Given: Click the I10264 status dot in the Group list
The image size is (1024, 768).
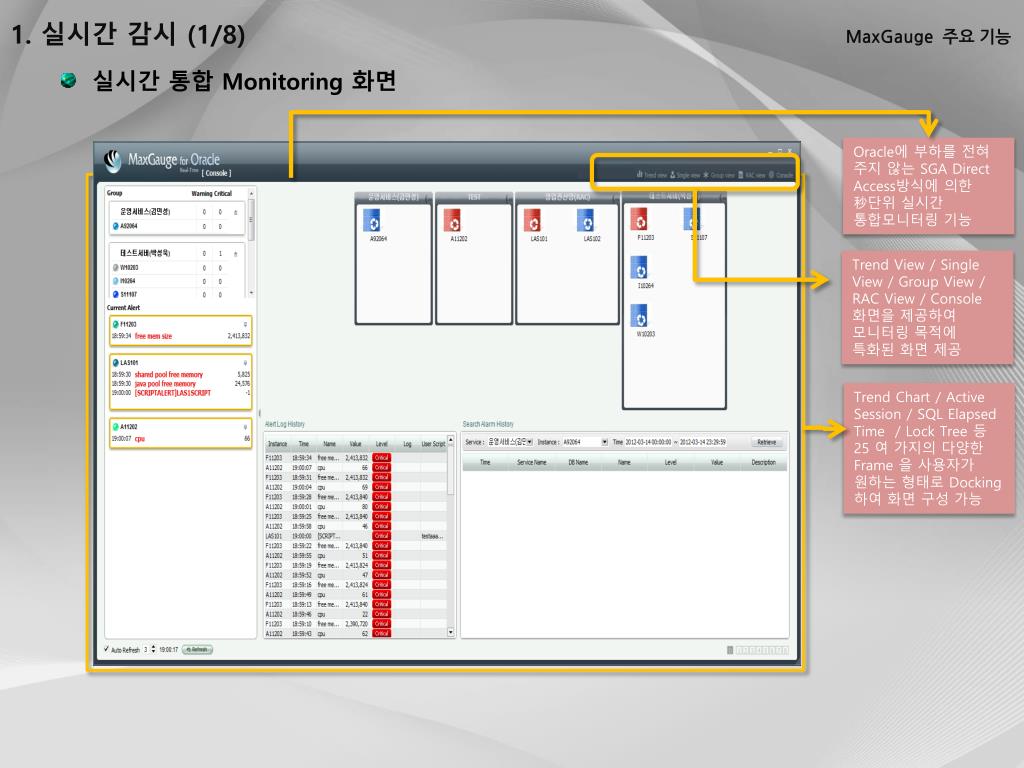Looking at the screenshot, I should tap(116, 281).
